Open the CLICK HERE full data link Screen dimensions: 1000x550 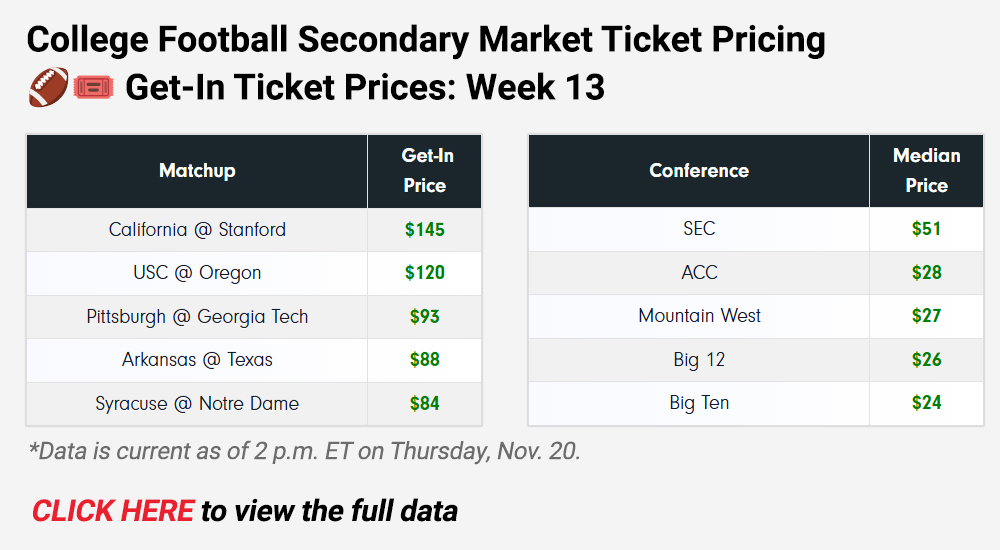[x=112, y=511]
